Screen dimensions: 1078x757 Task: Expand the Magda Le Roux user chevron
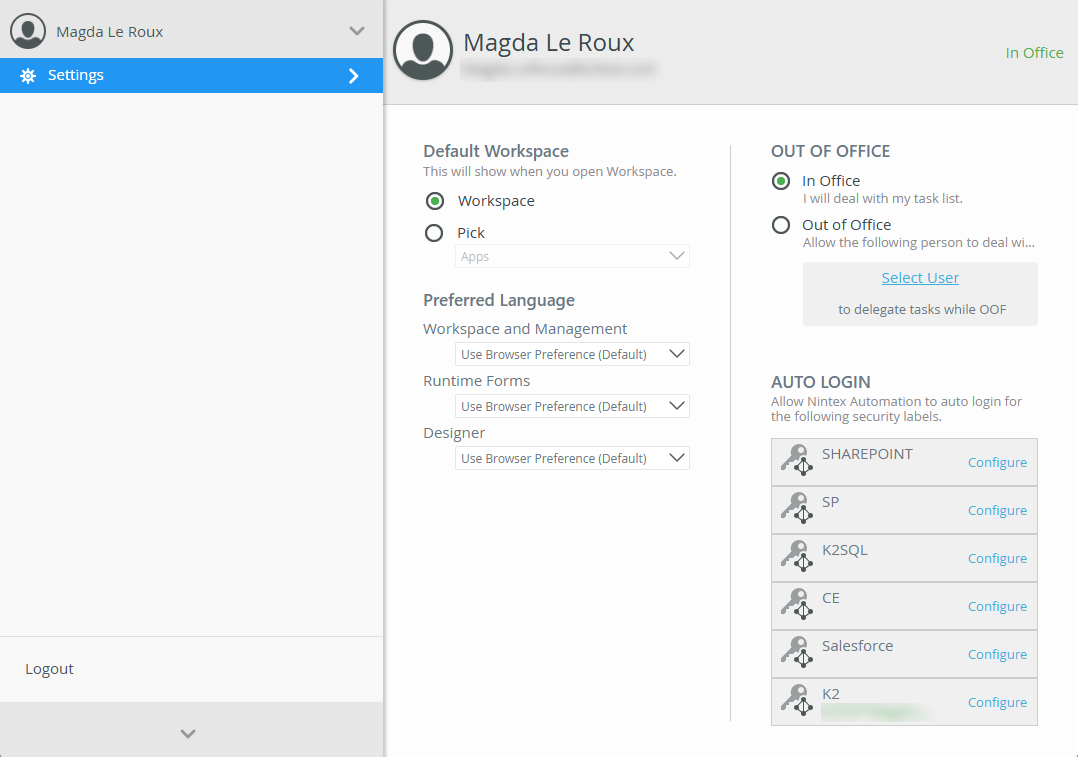(x=357, y=31)
